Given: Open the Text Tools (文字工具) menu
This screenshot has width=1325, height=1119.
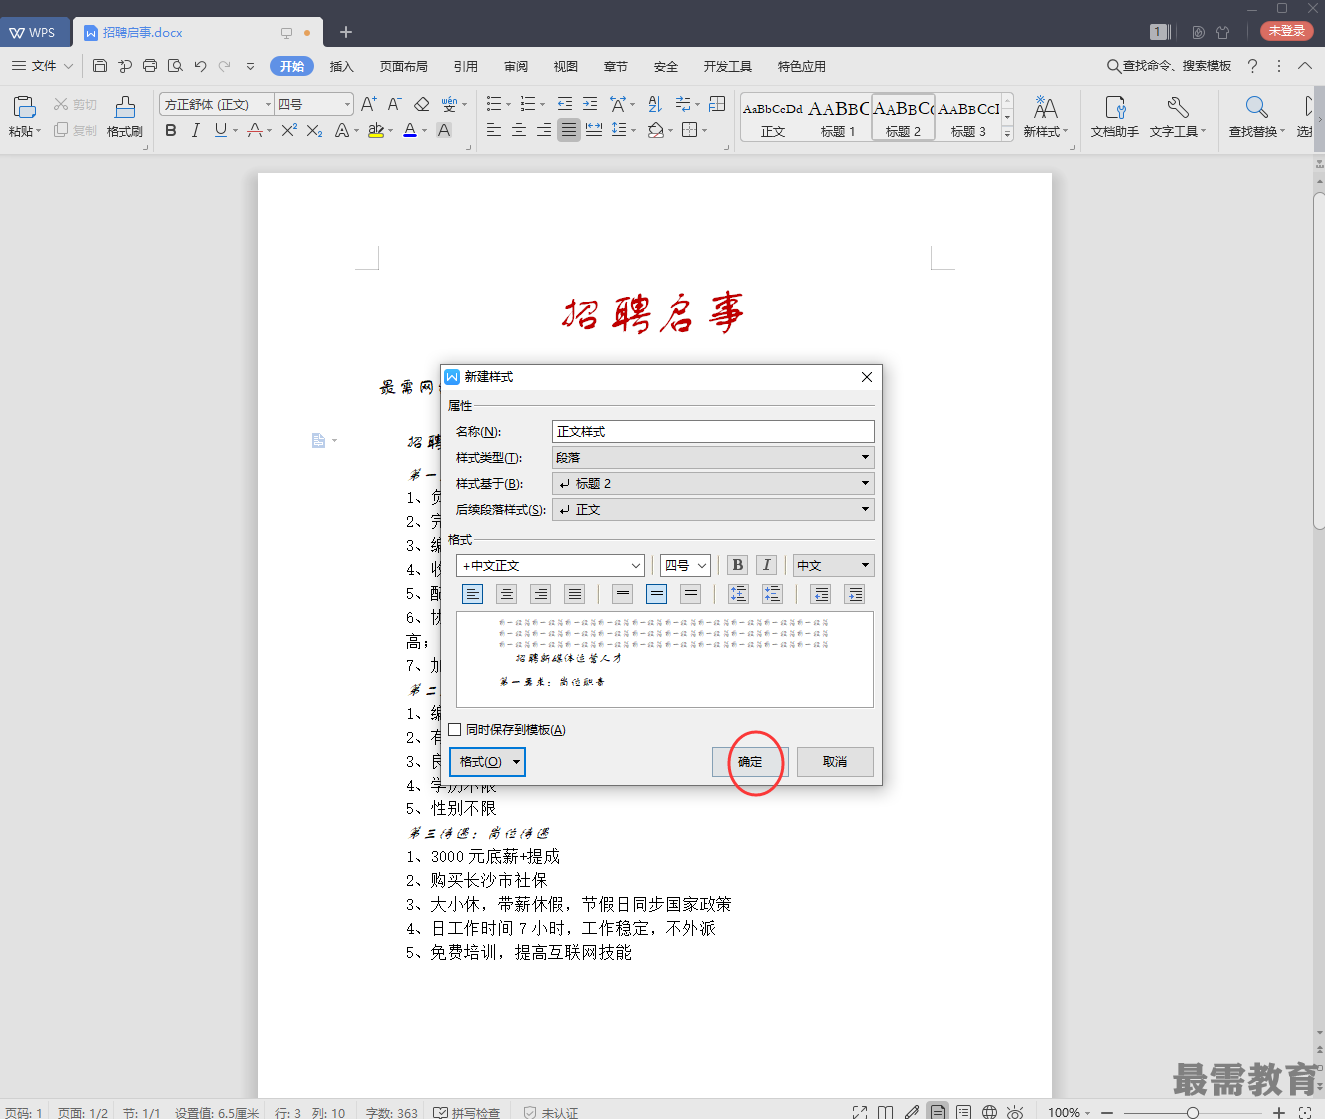Looking at the screenshot, I should (x=1177, y=117).
